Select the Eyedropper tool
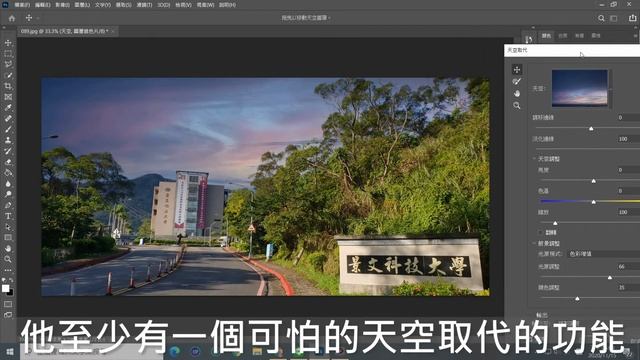Image resolution: width=640 pixels, height=360 pixels. [8, 108]
